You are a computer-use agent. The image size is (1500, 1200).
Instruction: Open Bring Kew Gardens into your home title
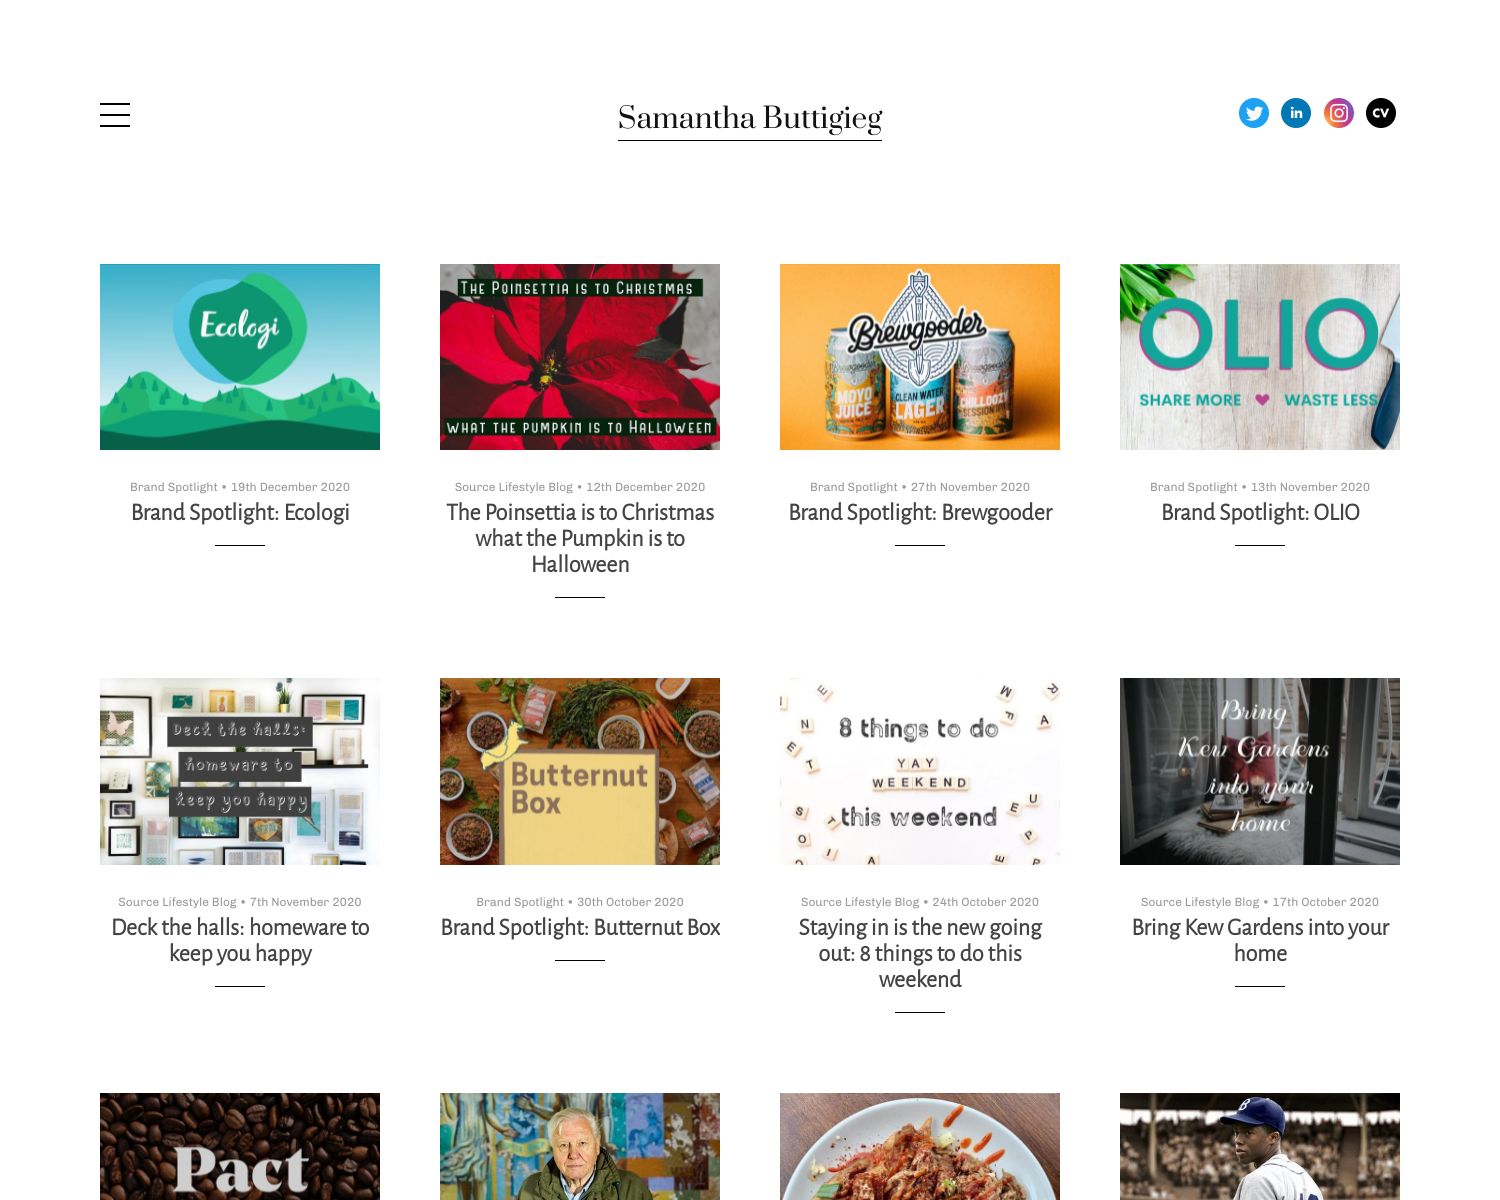point(1260,940)
